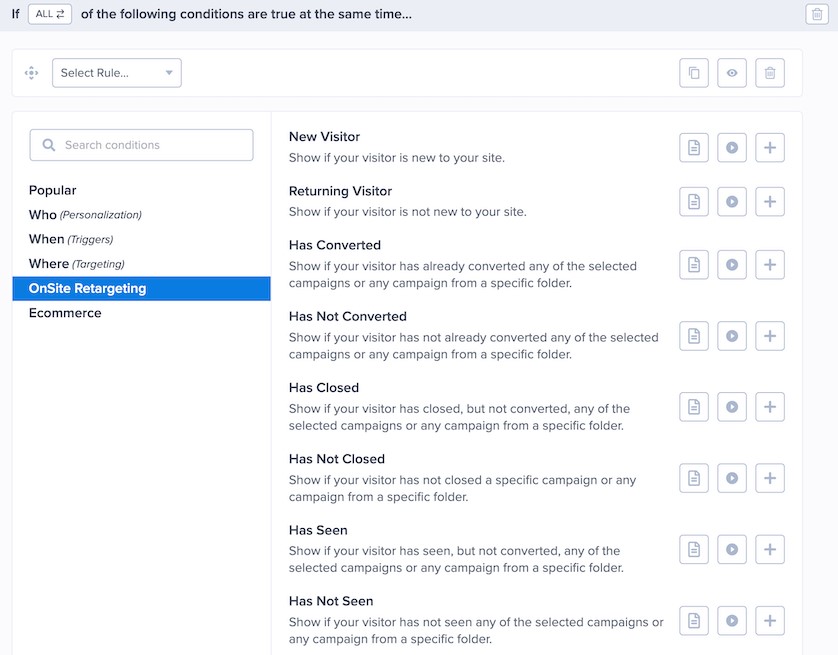
Task: Add the Has Seen condition
Action: [770, 549]
